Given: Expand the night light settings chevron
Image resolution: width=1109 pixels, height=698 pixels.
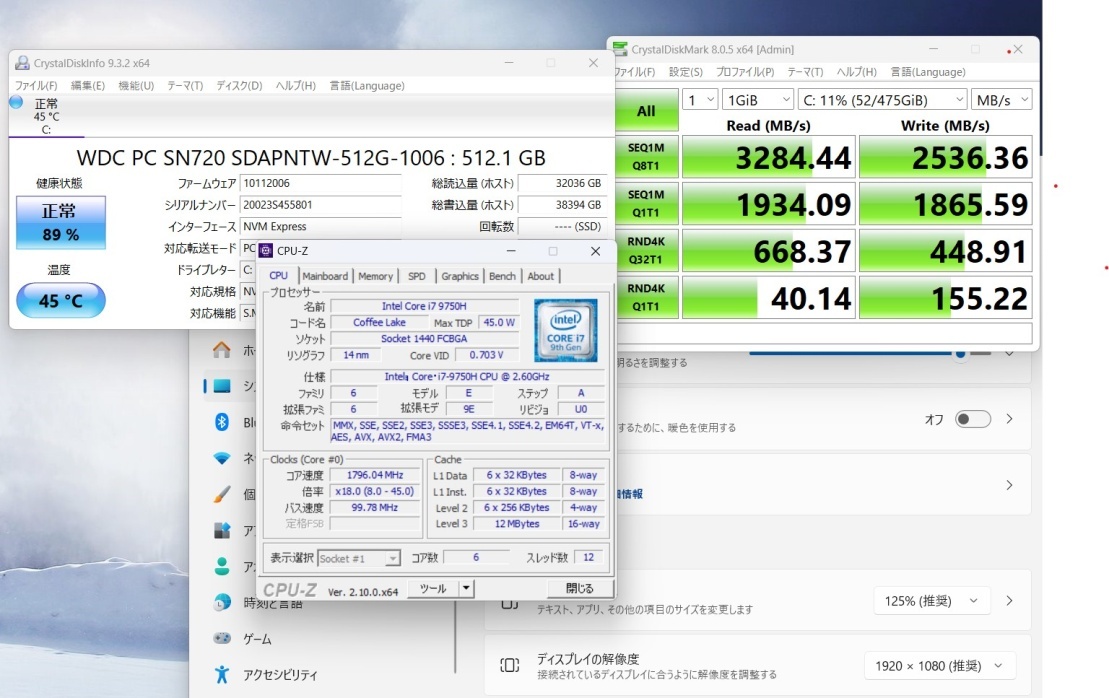Looking at the screenshot, I should pyautogui.click(x=1009, y=419).
